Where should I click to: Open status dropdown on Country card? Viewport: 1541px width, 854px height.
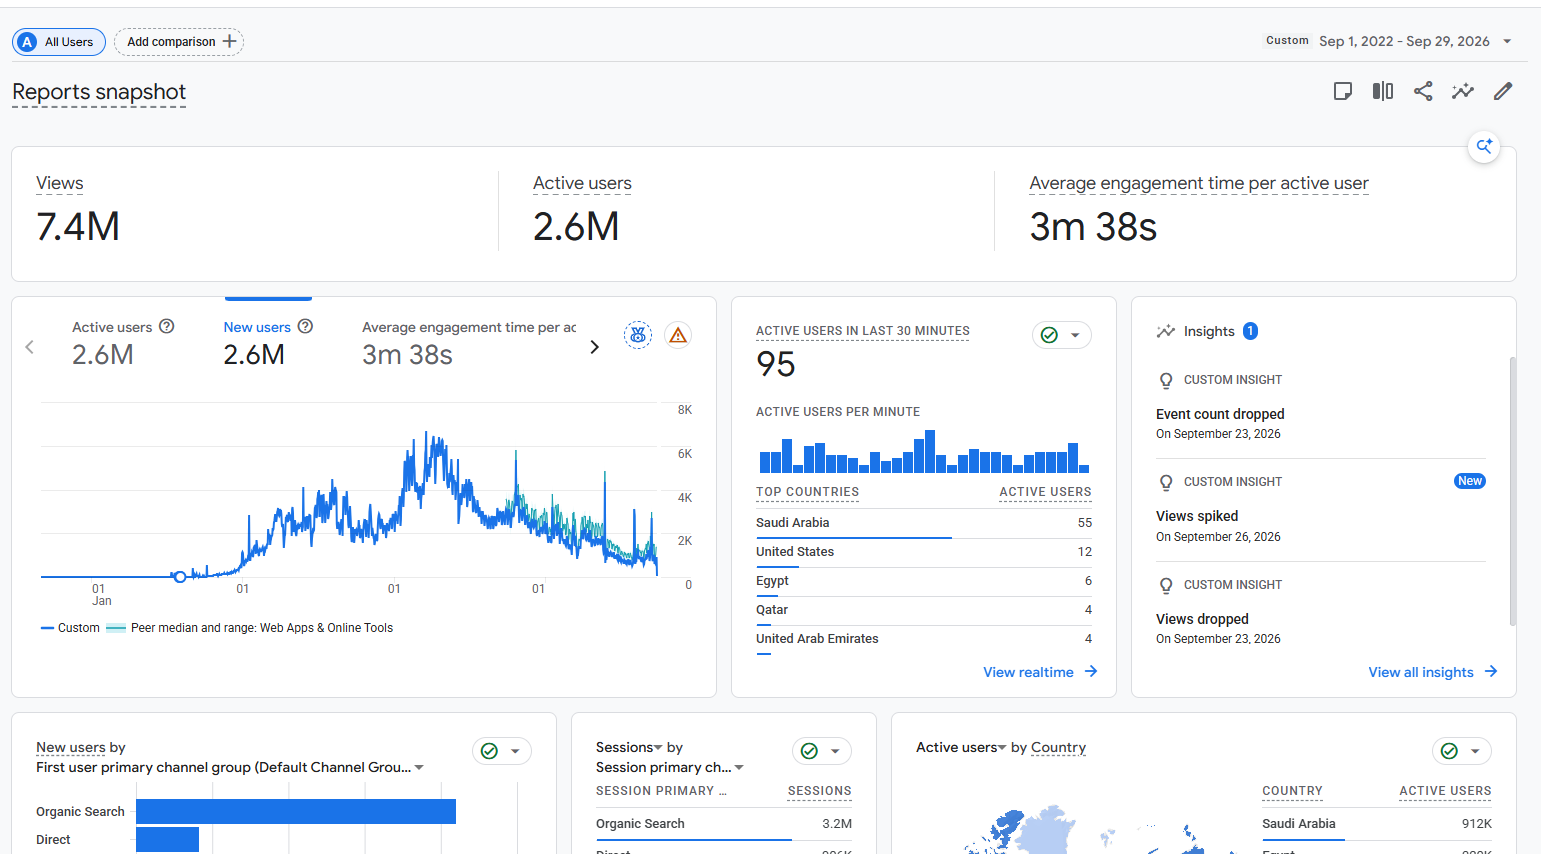(1462, 751)
